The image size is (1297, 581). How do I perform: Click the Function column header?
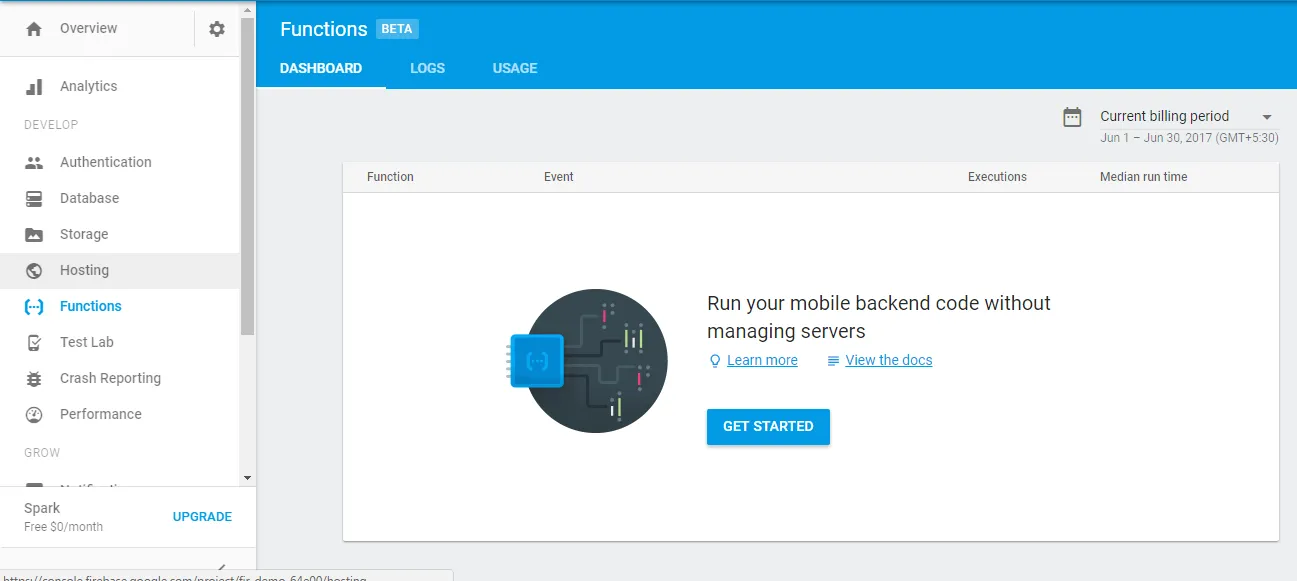click(390, 177)
